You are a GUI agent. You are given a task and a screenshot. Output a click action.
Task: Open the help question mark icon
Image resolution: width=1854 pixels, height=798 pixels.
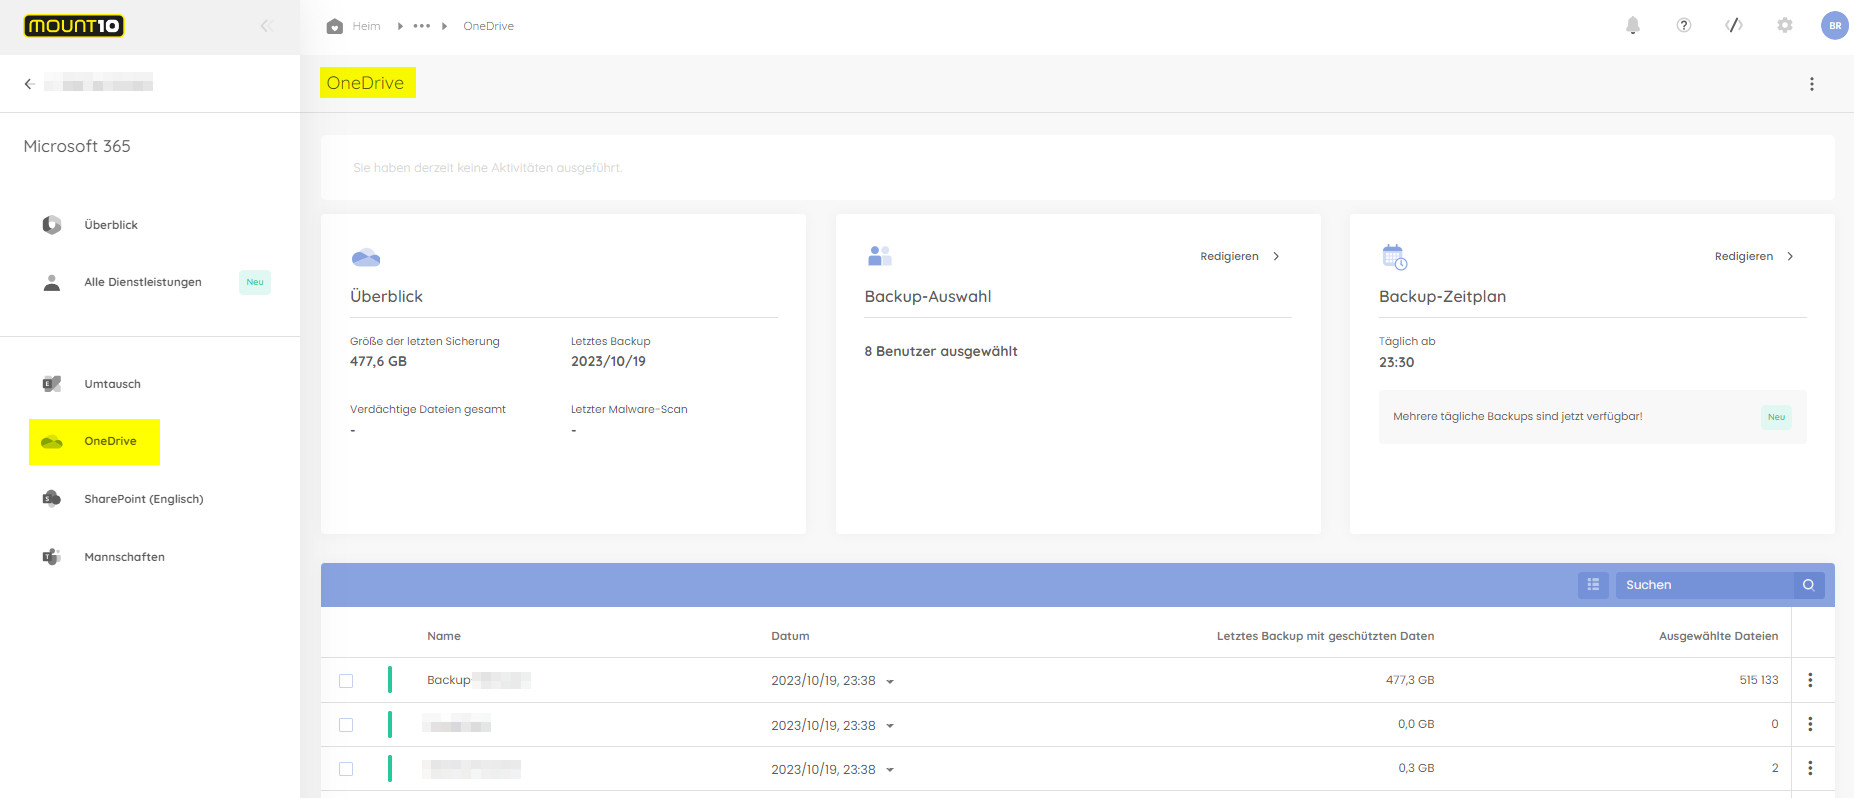coord(1683,26)
